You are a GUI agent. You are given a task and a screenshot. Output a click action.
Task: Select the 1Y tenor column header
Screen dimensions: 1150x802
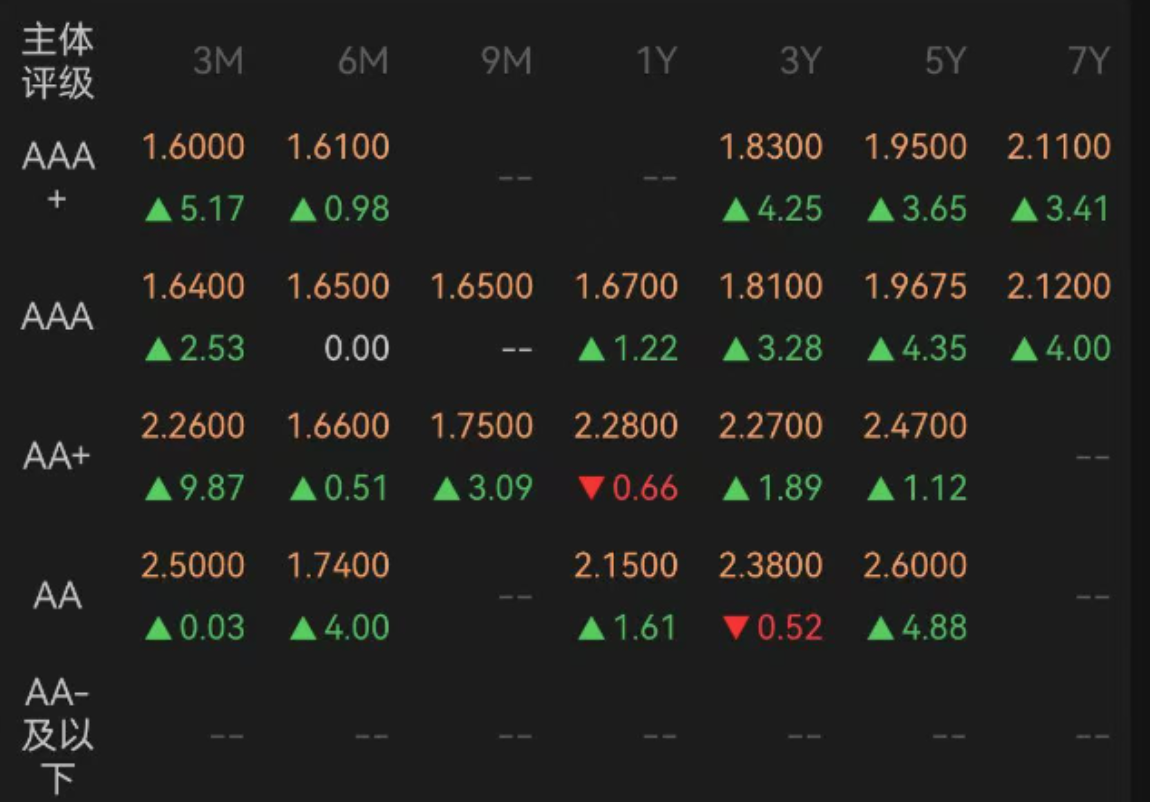(656, 60)
